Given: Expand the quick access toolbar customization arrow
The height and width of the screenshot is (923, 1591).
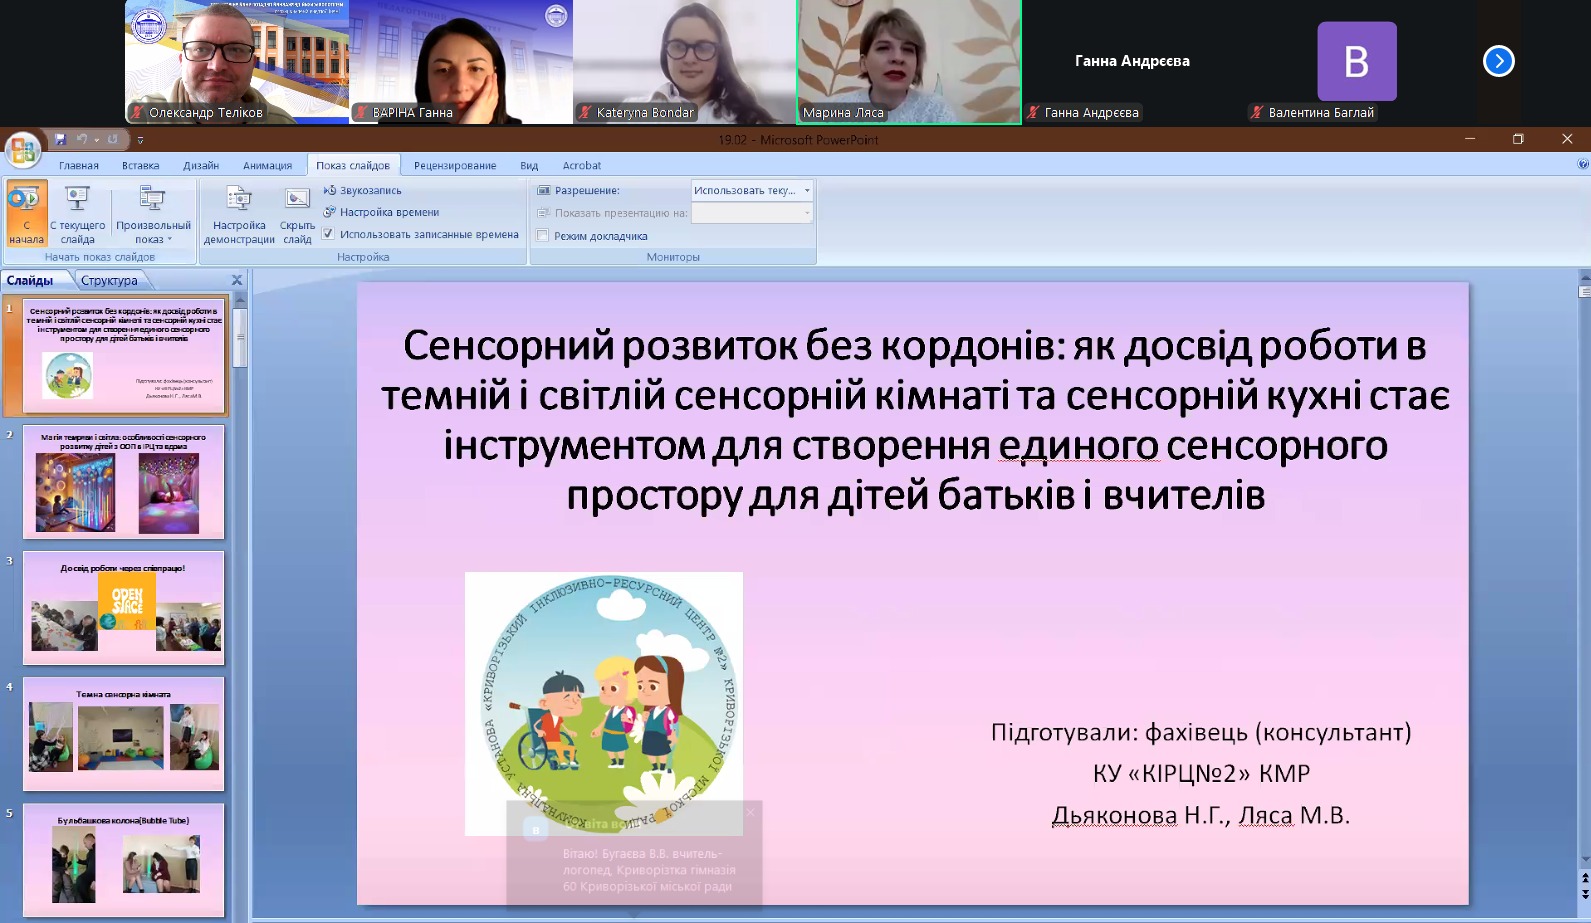Looking at the screenshot, I should (140, 140).
